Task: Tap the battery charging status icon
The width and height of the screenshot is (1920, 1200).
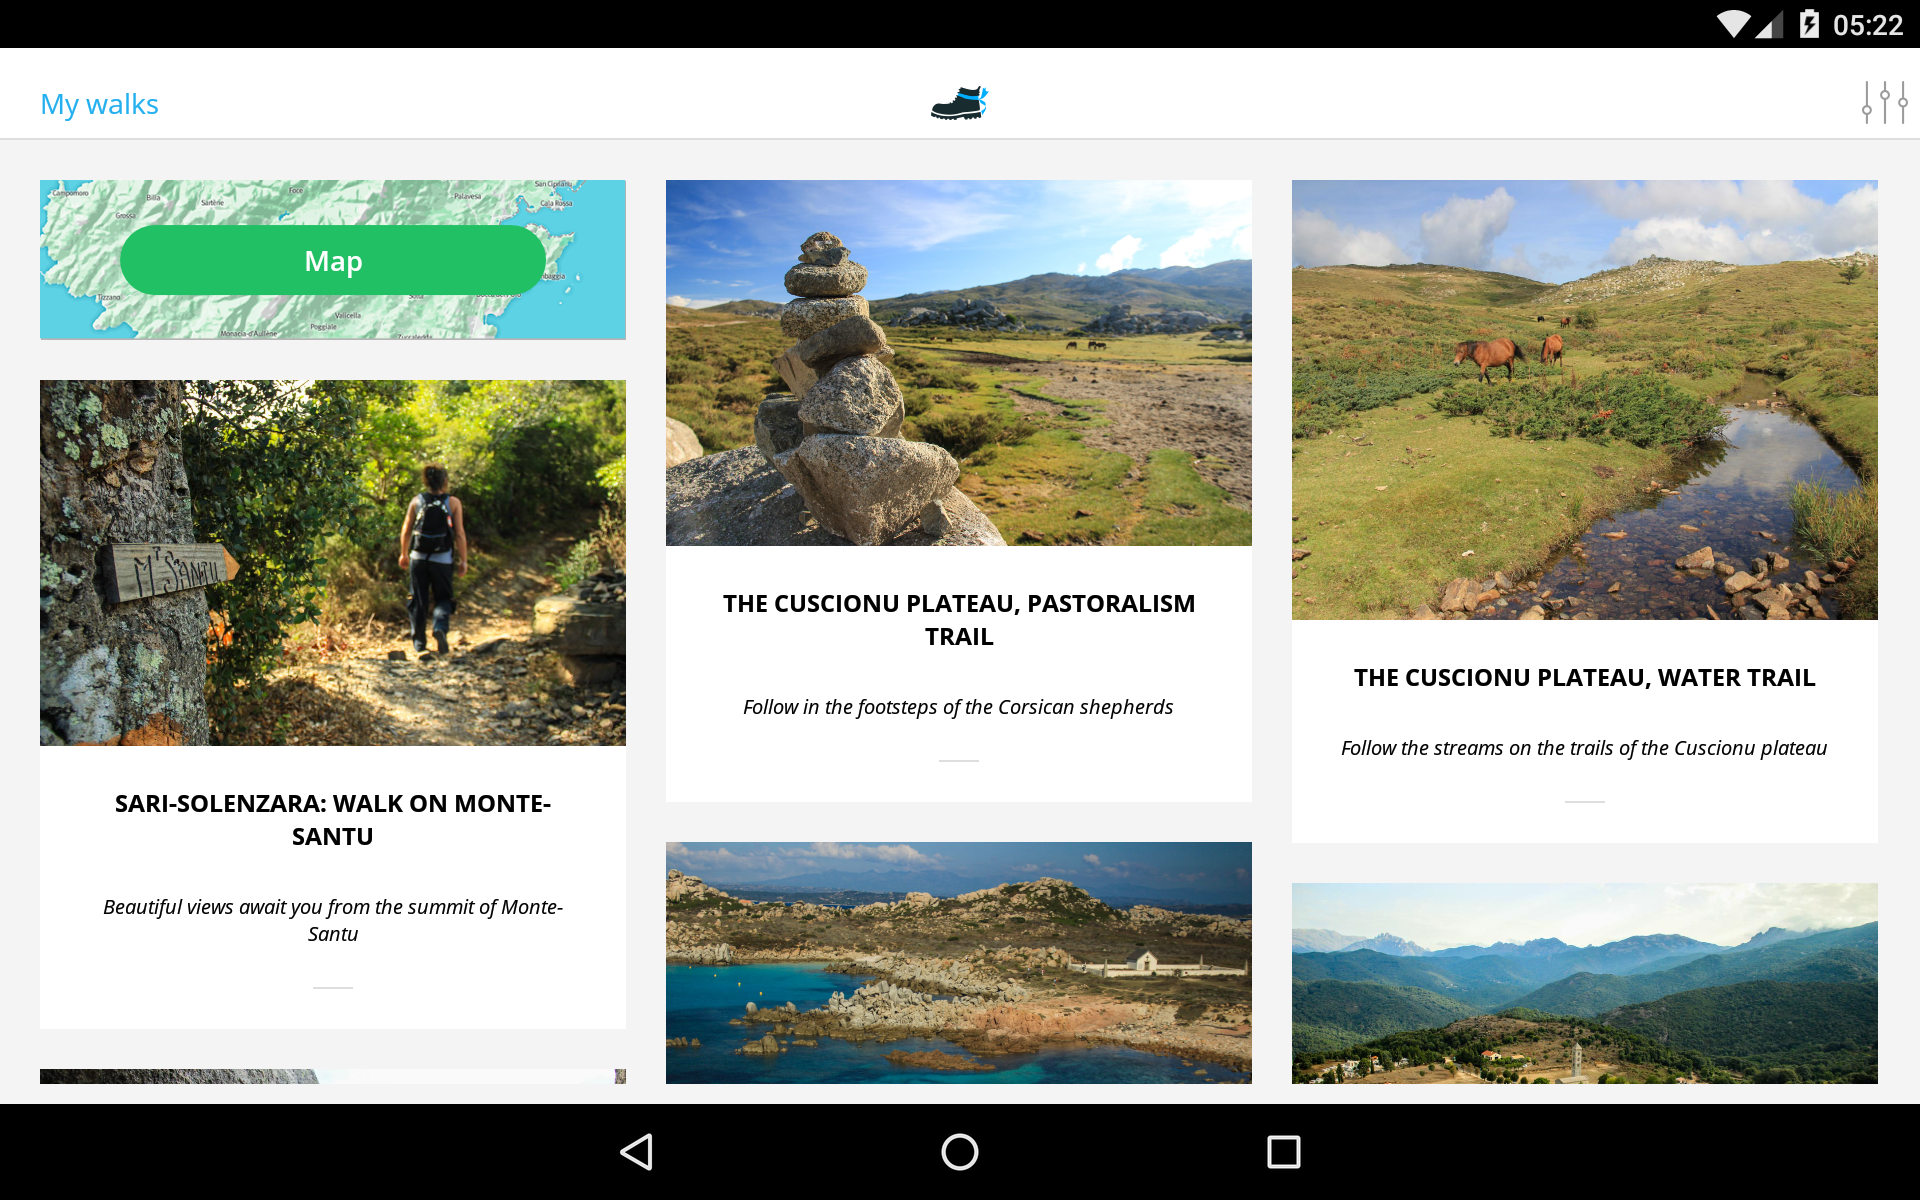Action: 1809,24
